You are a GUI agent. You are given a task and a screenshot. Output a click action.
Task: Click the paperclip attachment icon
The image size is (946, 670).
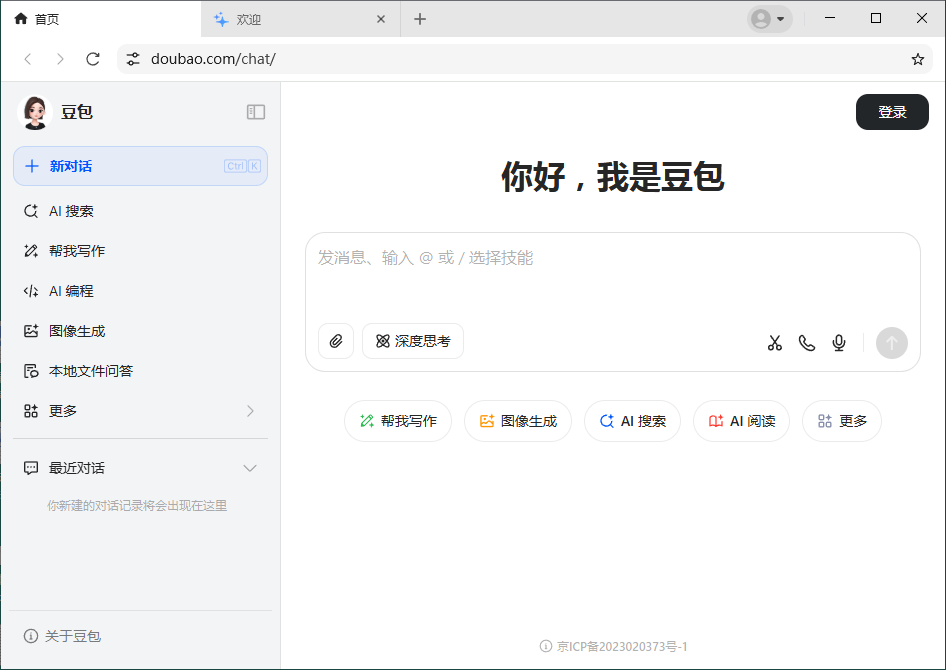[x=336, y=341]
